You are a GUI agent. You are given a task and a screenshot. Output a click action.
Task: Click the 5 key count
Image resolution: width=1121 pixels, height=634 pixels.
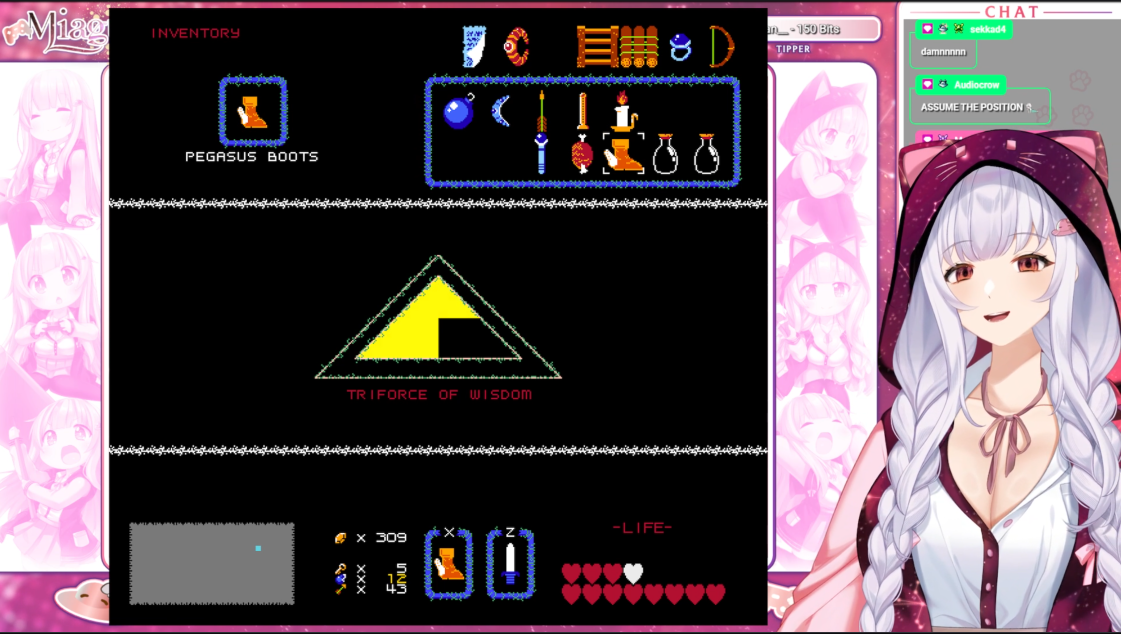coord(402,568)
